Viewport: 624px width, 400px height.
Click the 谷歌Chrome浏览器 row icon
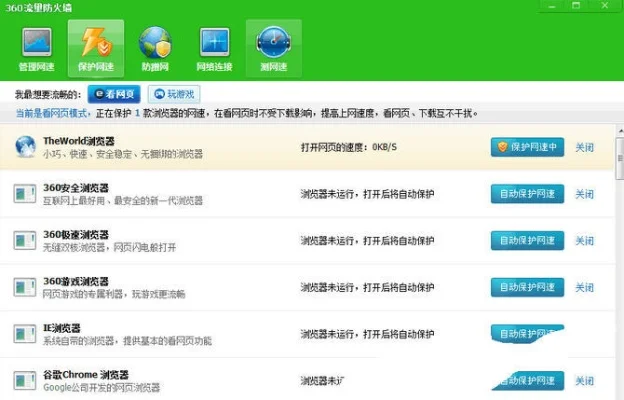(25, 380)
